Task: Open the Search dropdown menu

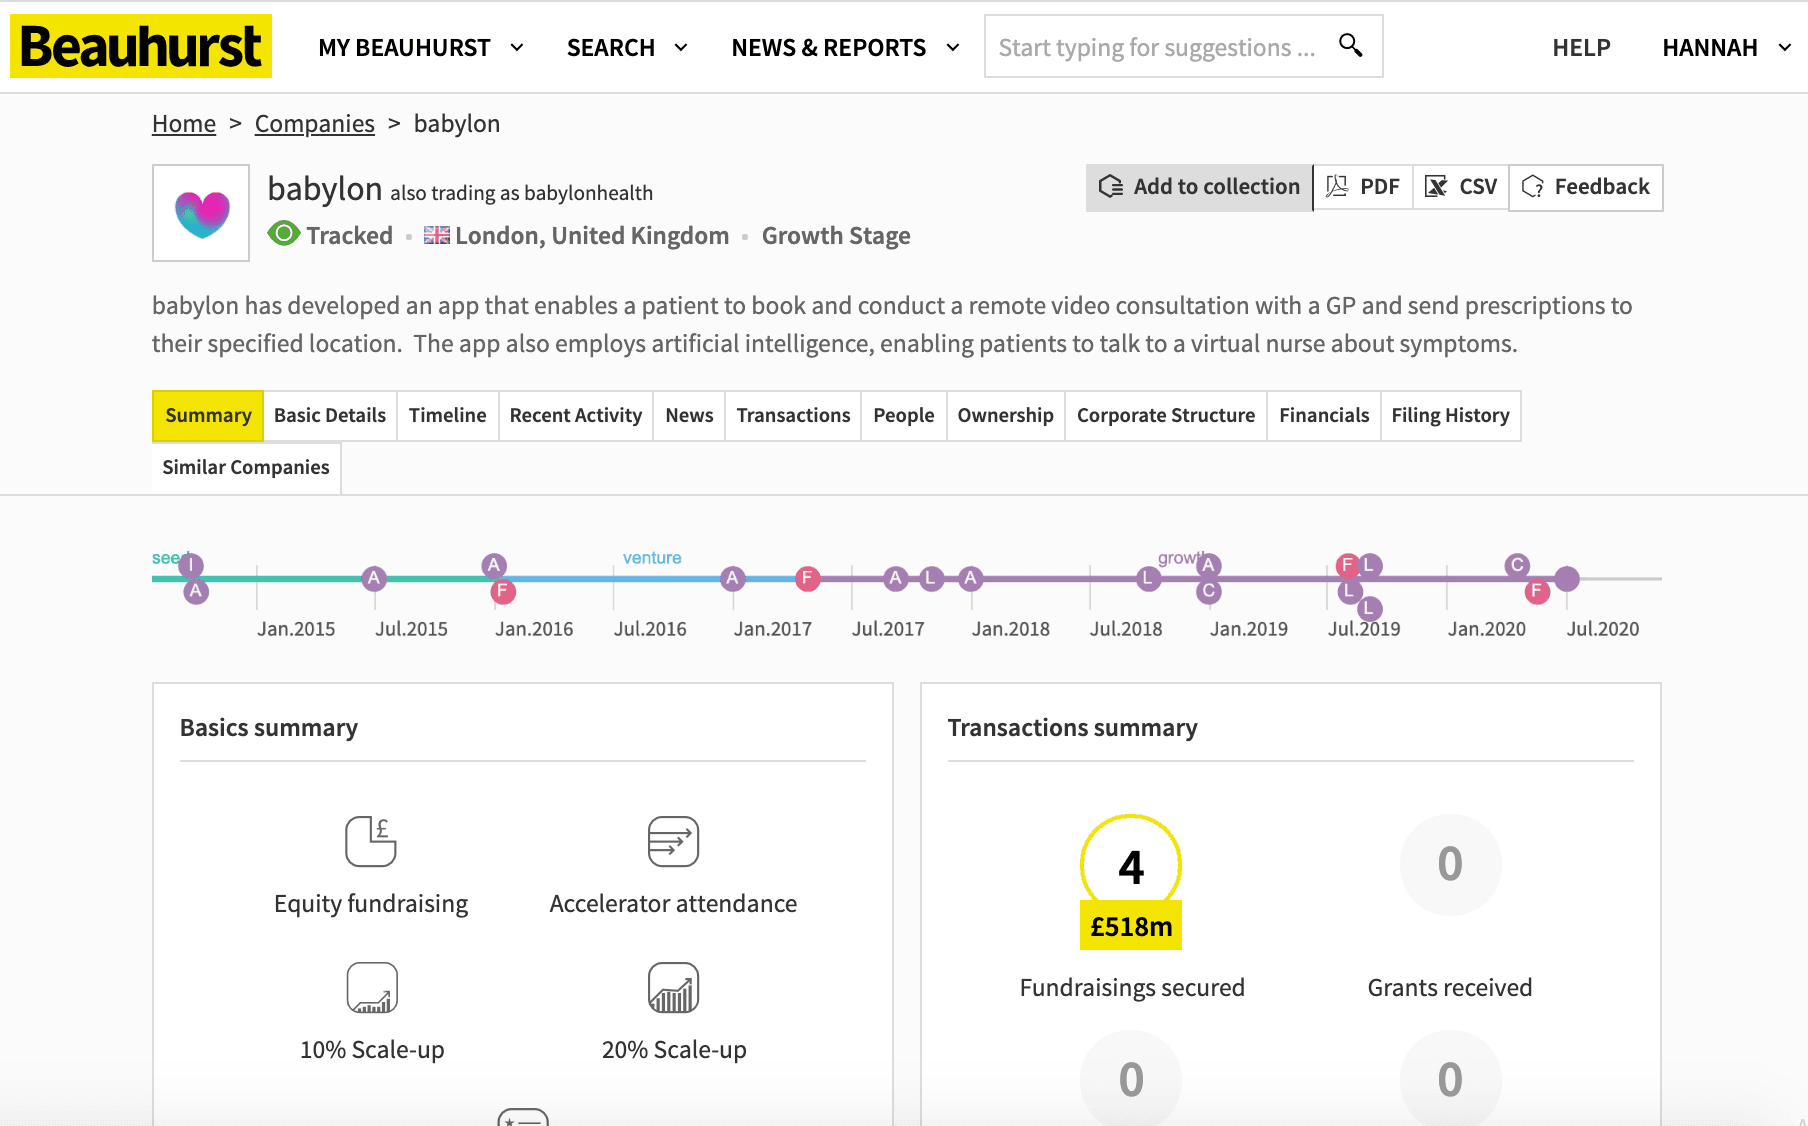Action: 627,47
